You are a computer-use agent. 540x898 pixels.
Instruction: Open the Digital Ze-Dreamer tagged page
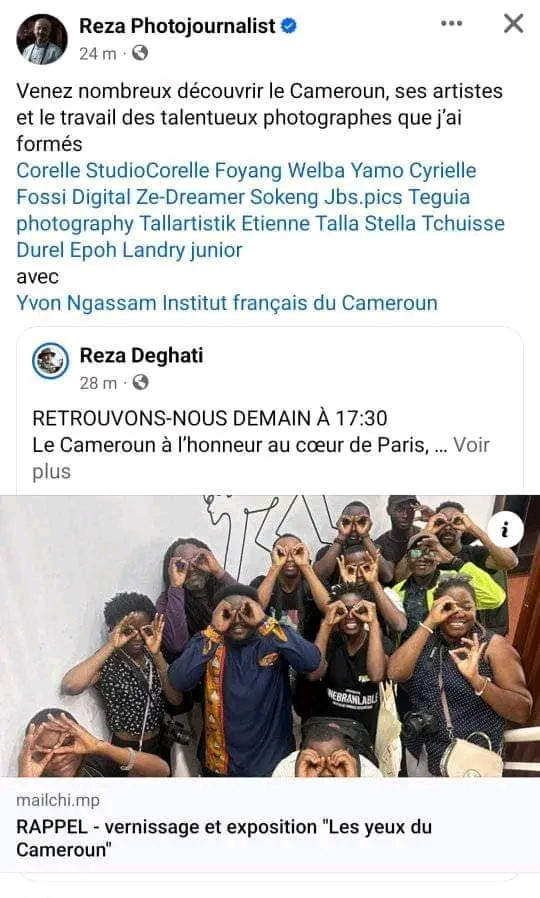(159, 197)
